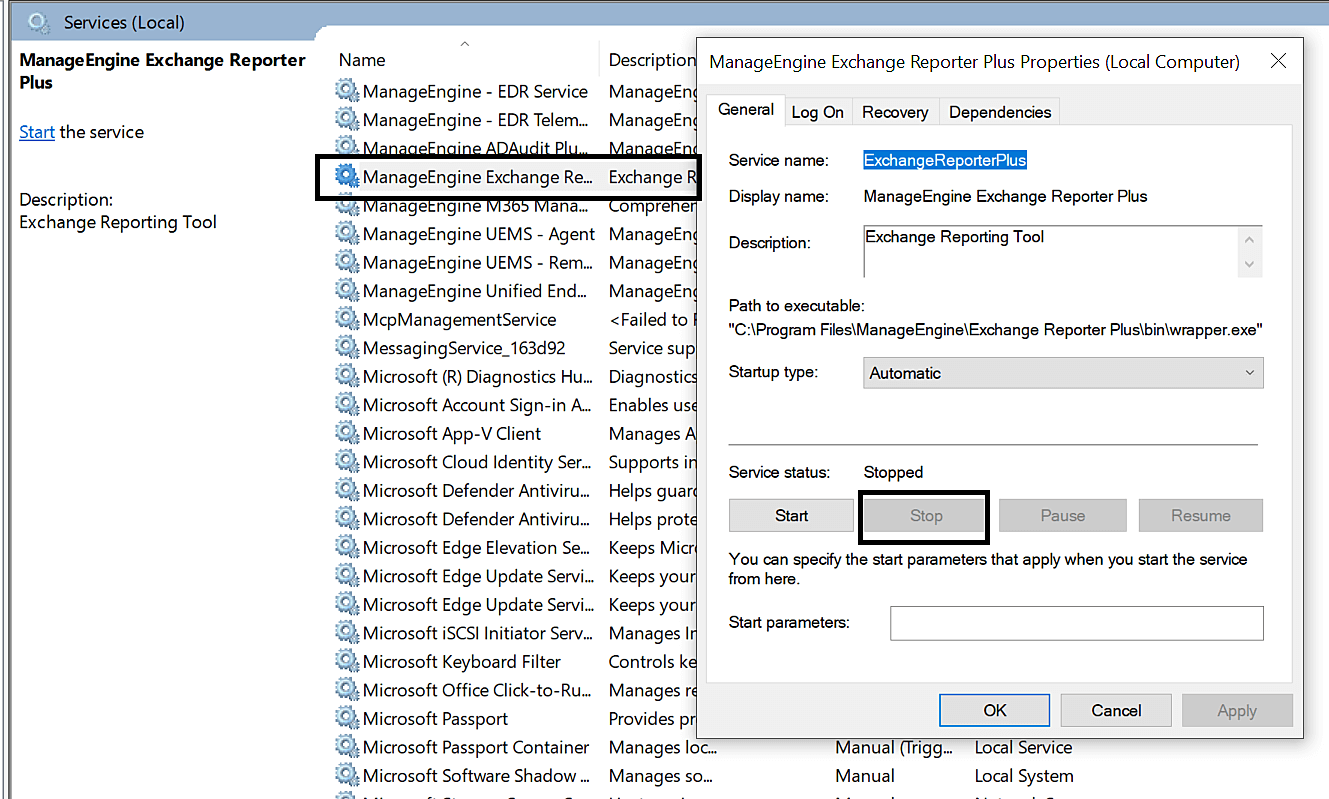Click the Local System log-on cell
This screenshot has height=799, width=1329.
[x=1024, y=775]
